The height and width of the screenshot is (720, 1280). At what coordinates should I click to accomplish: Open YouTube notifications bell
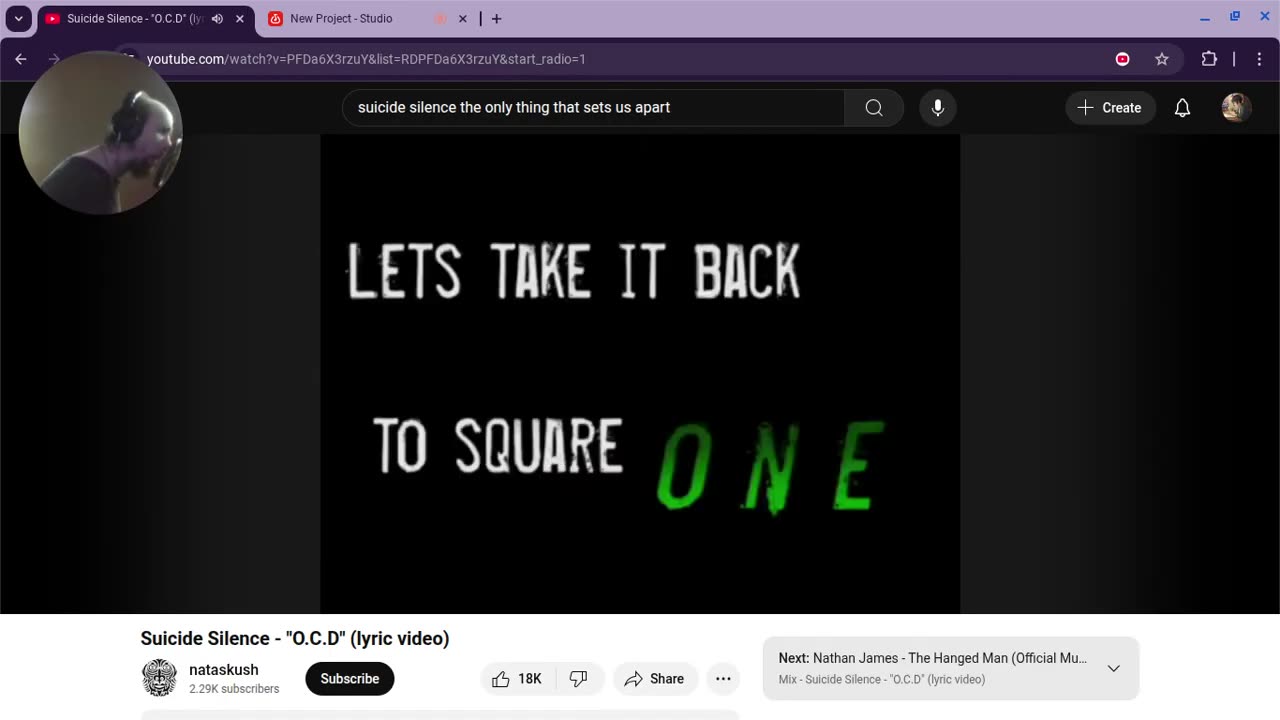(x=1182, y=107)
